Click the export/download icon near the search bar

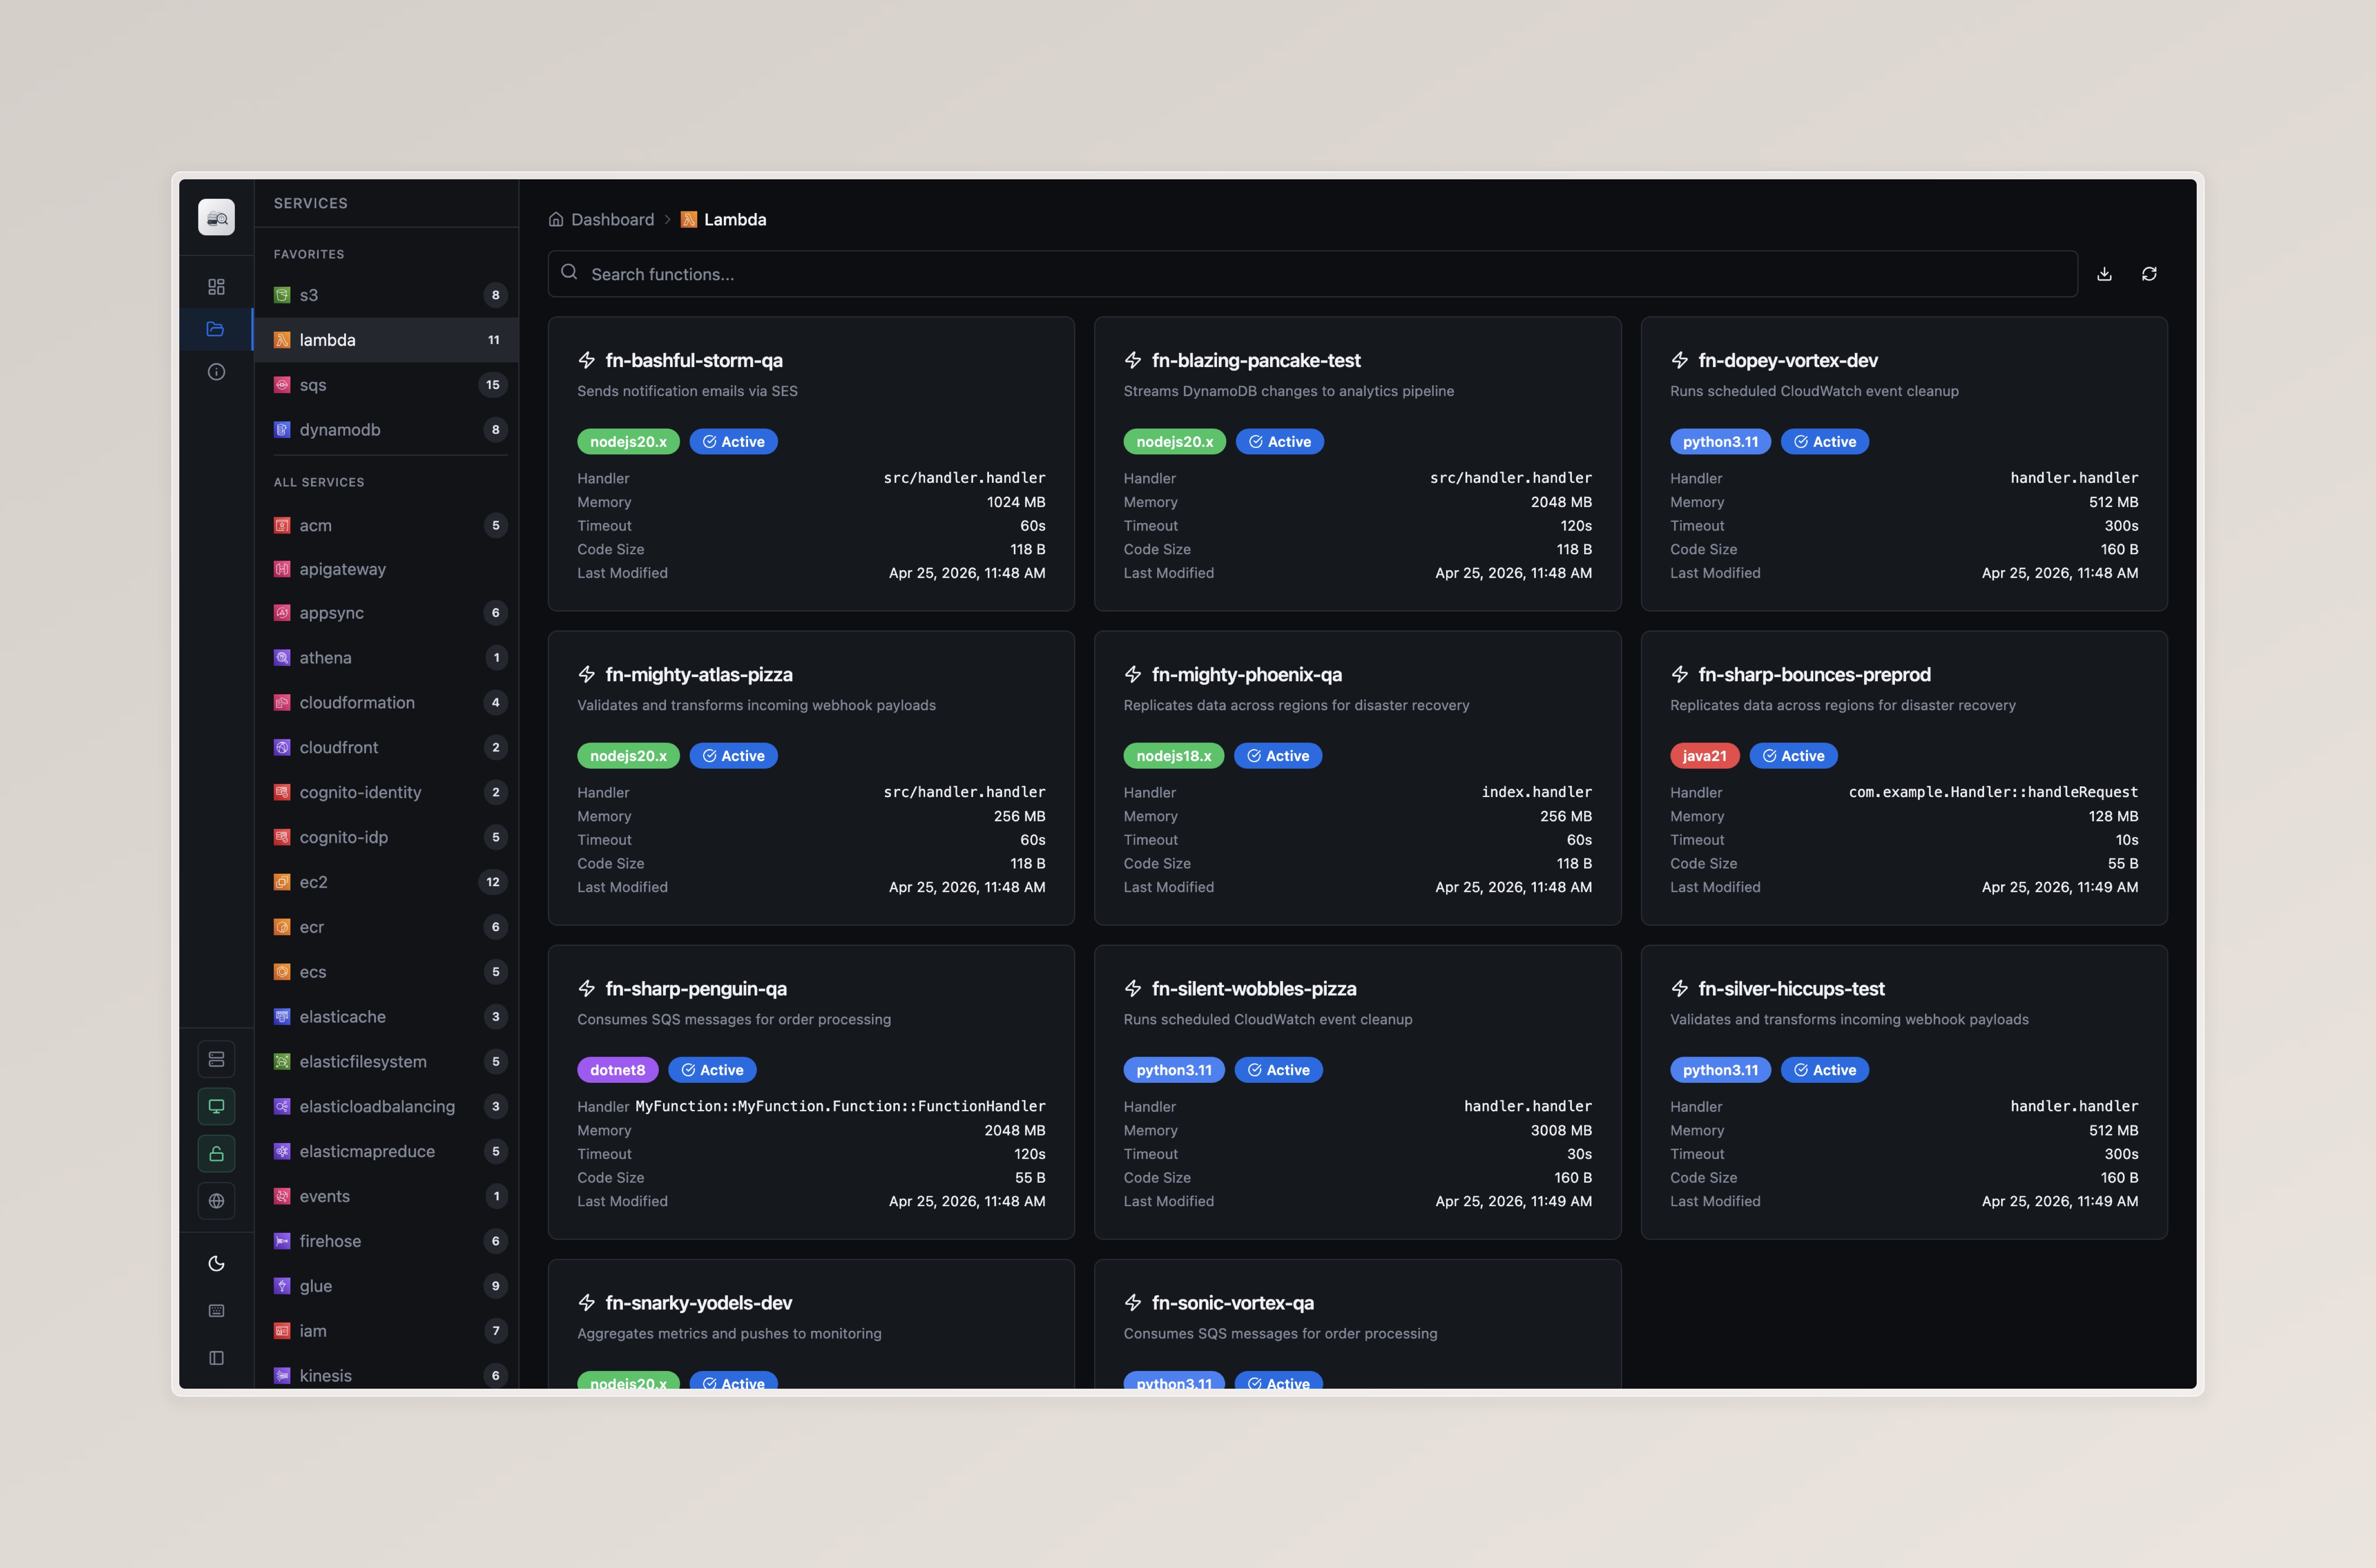coord(2104,273)
